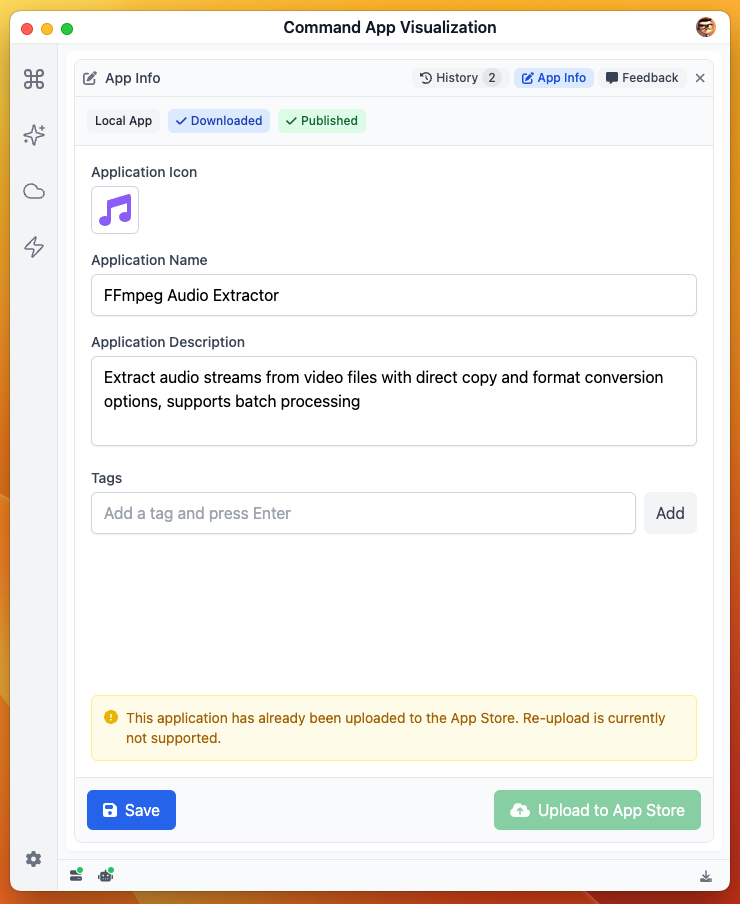Open the History tab

click(460, 78)
